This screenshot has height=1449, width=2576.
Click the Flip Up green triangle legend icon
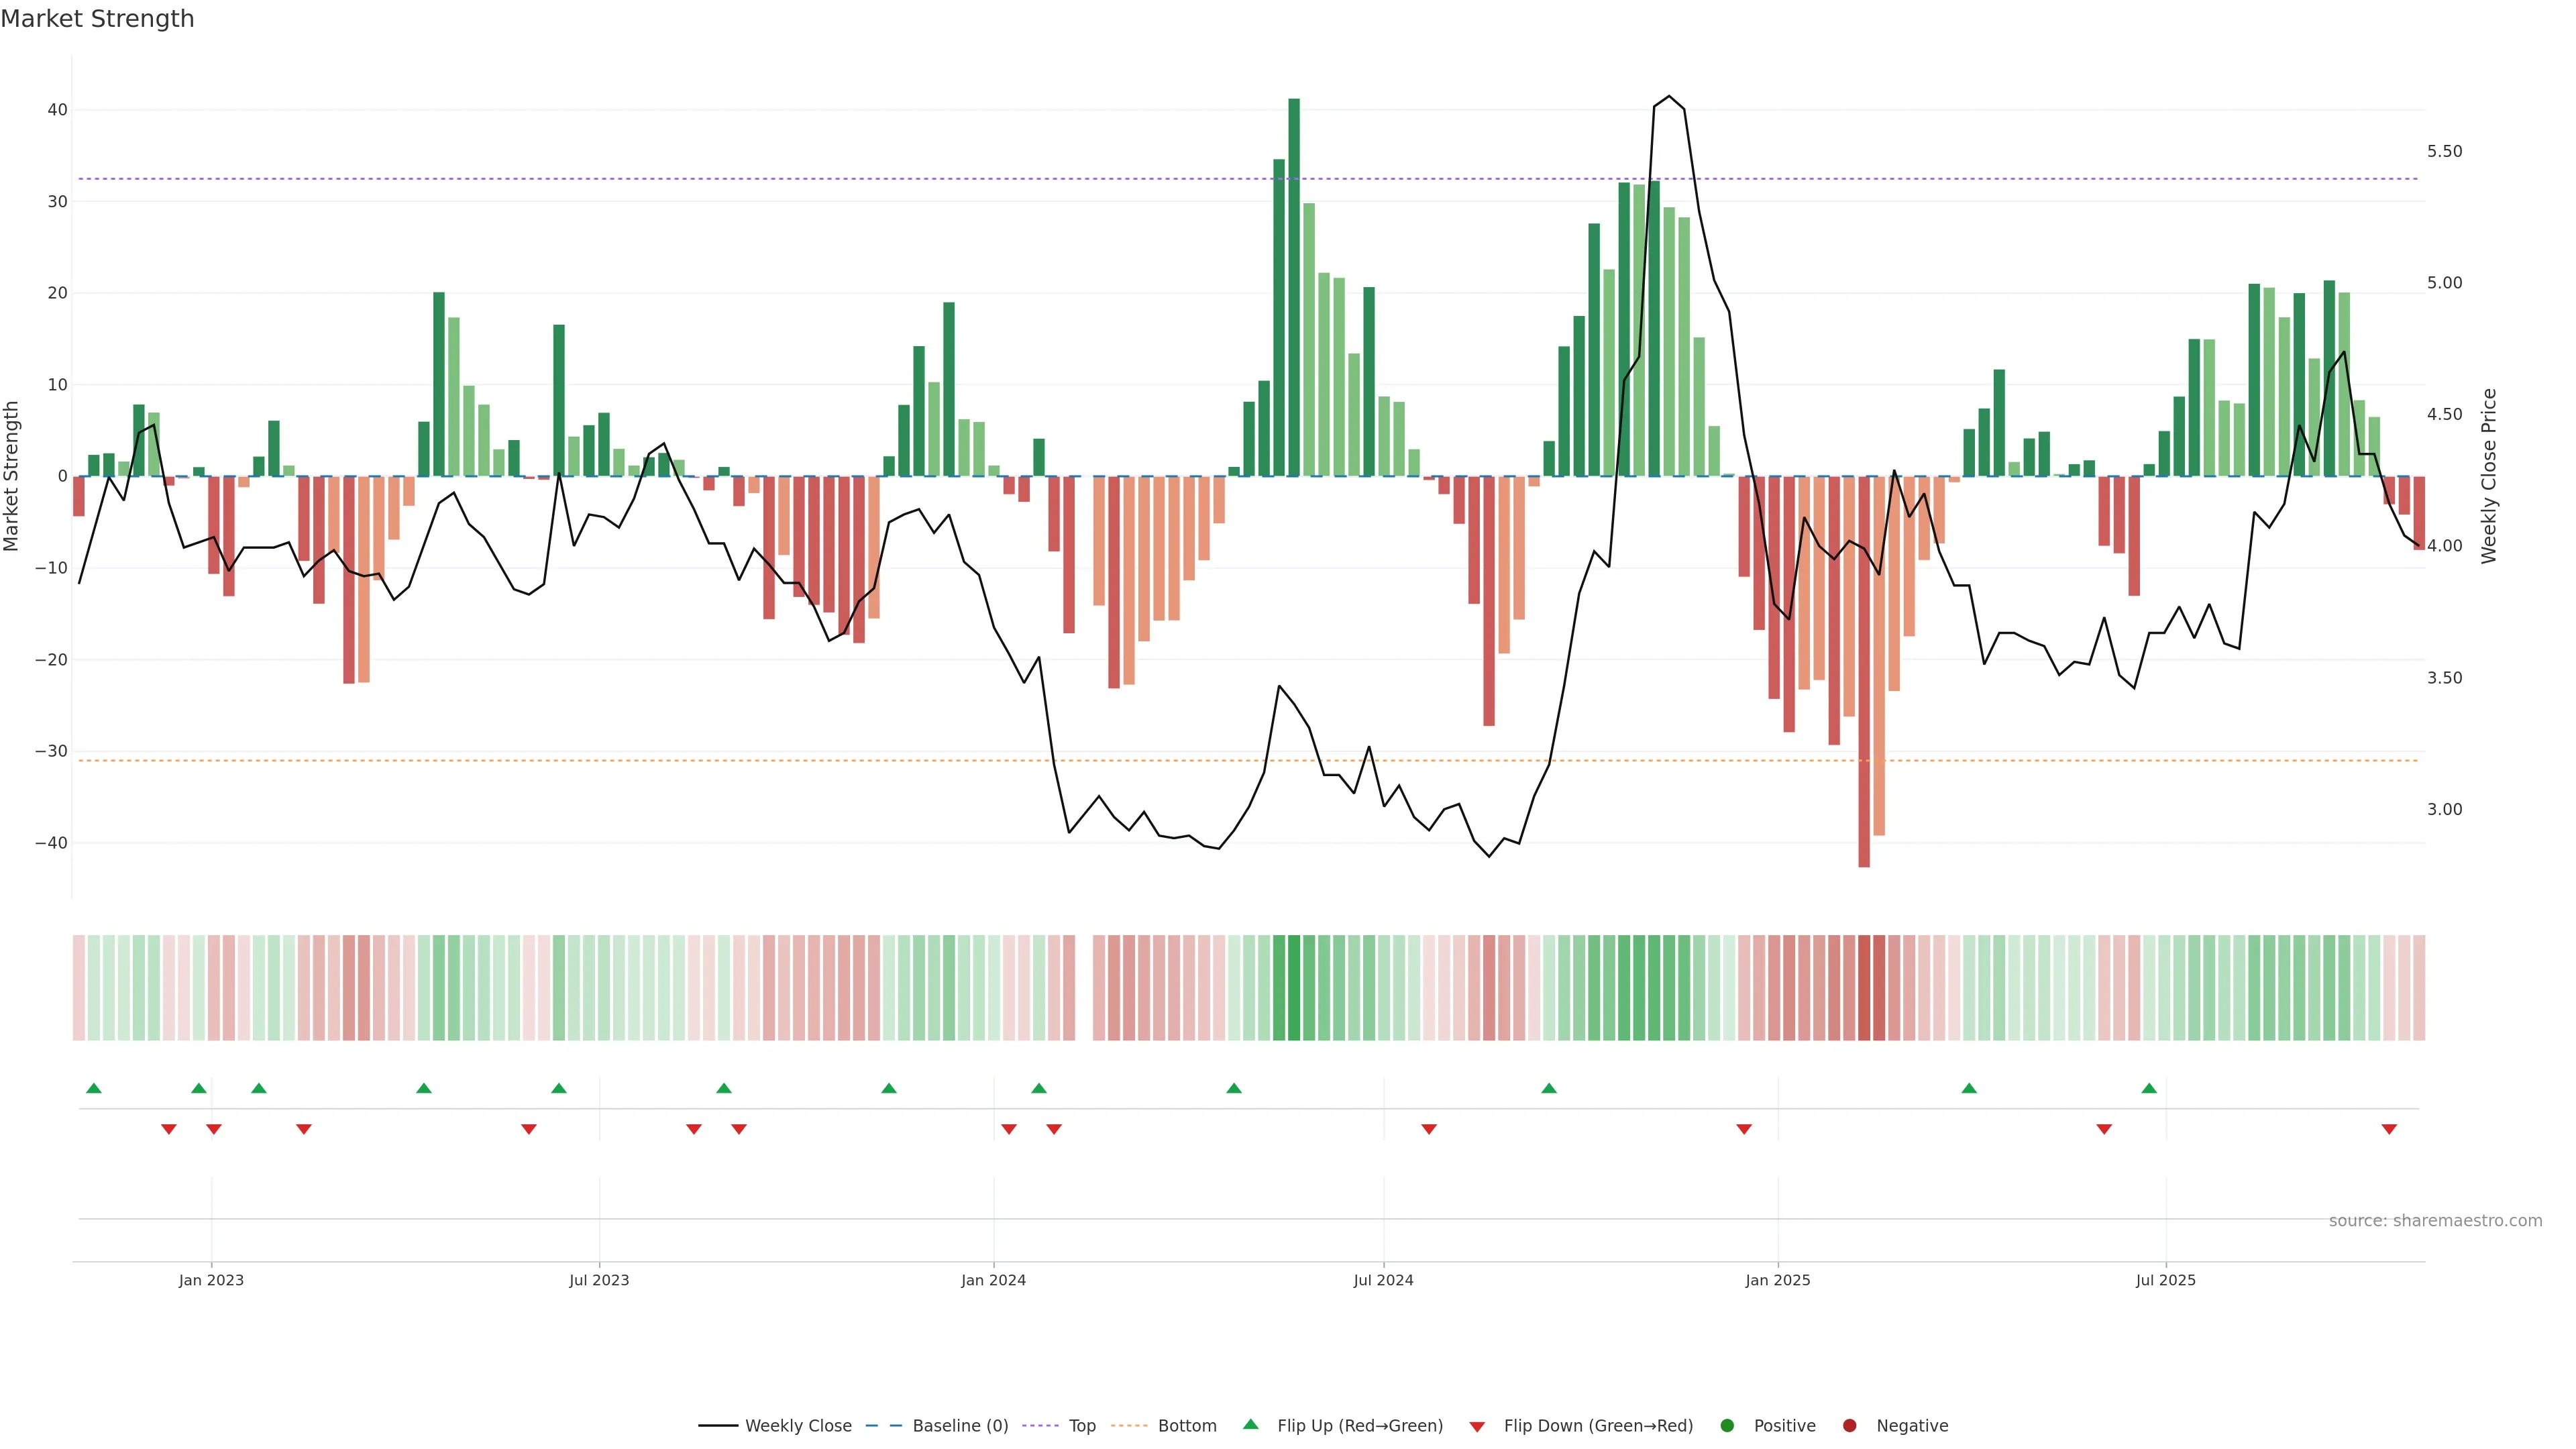click(x=1250, y=1425)
